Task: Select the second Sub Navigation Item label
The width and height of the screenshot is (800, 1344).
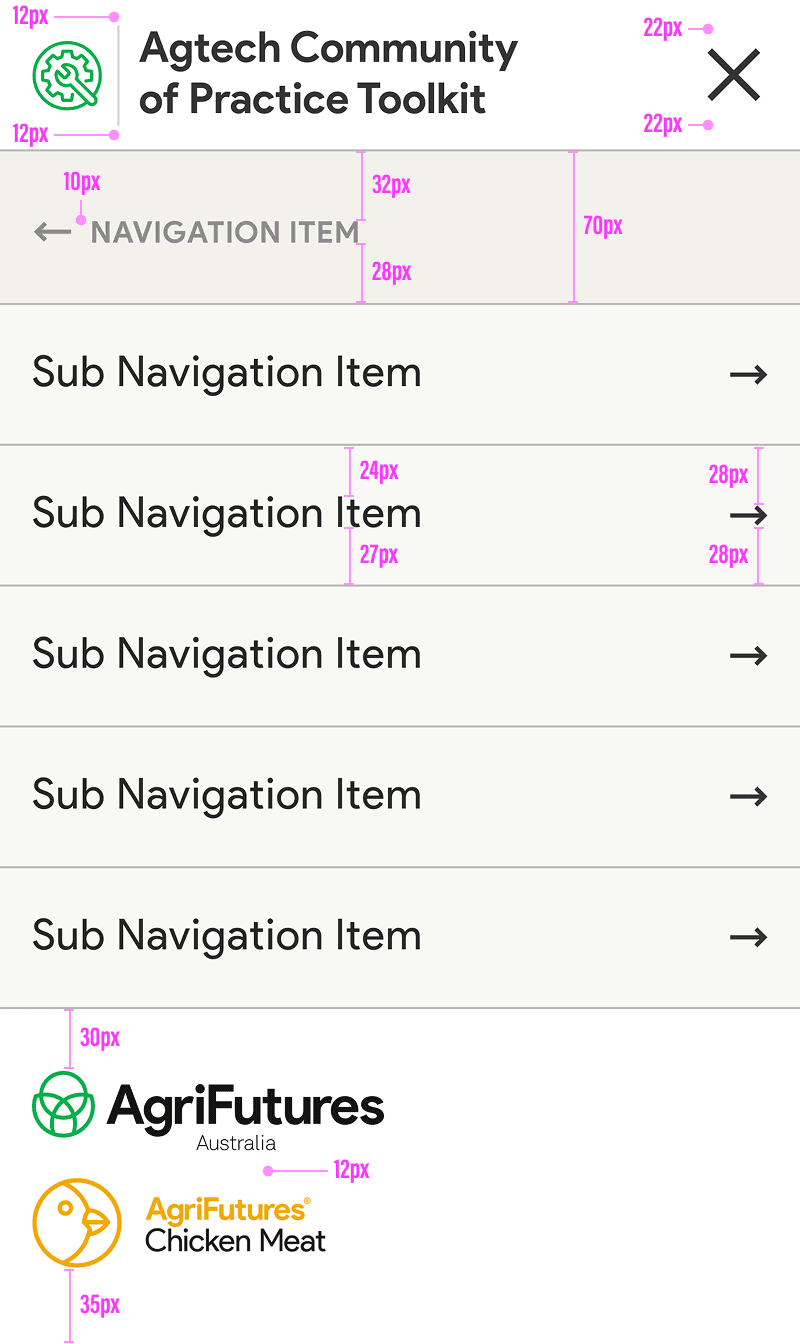Action: point(227,514)
